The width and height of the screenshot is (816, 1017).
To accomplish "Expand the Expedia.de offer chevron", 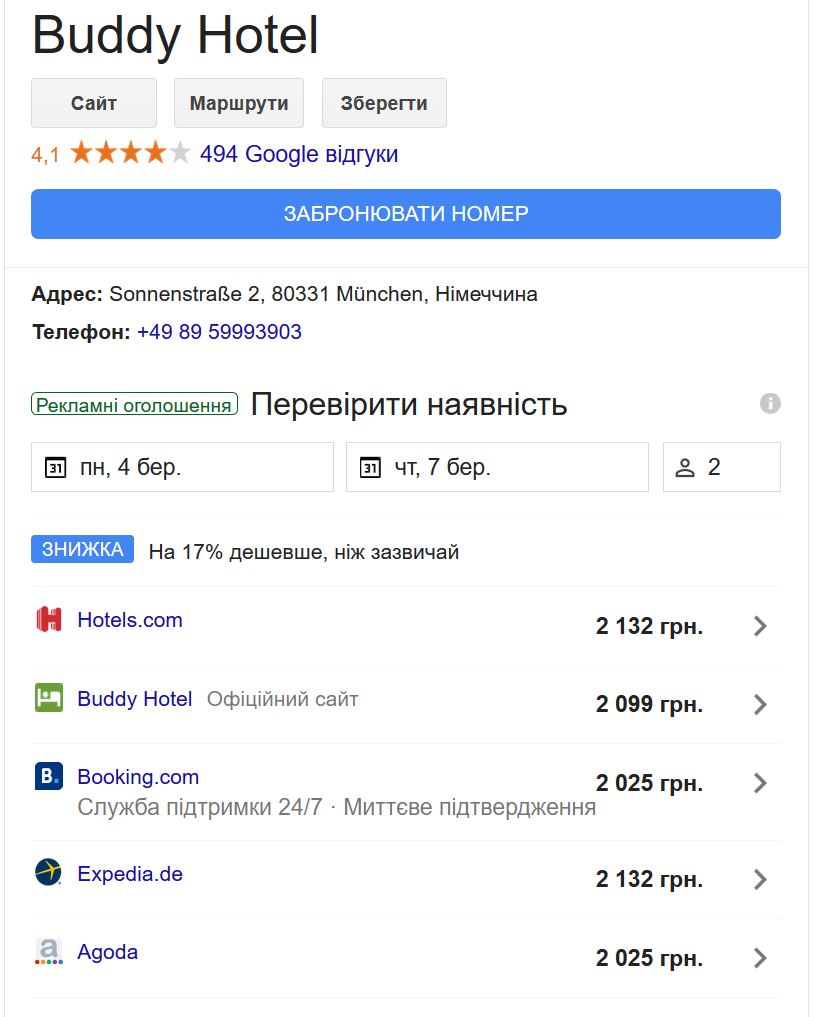I will [x=760, y=880].
